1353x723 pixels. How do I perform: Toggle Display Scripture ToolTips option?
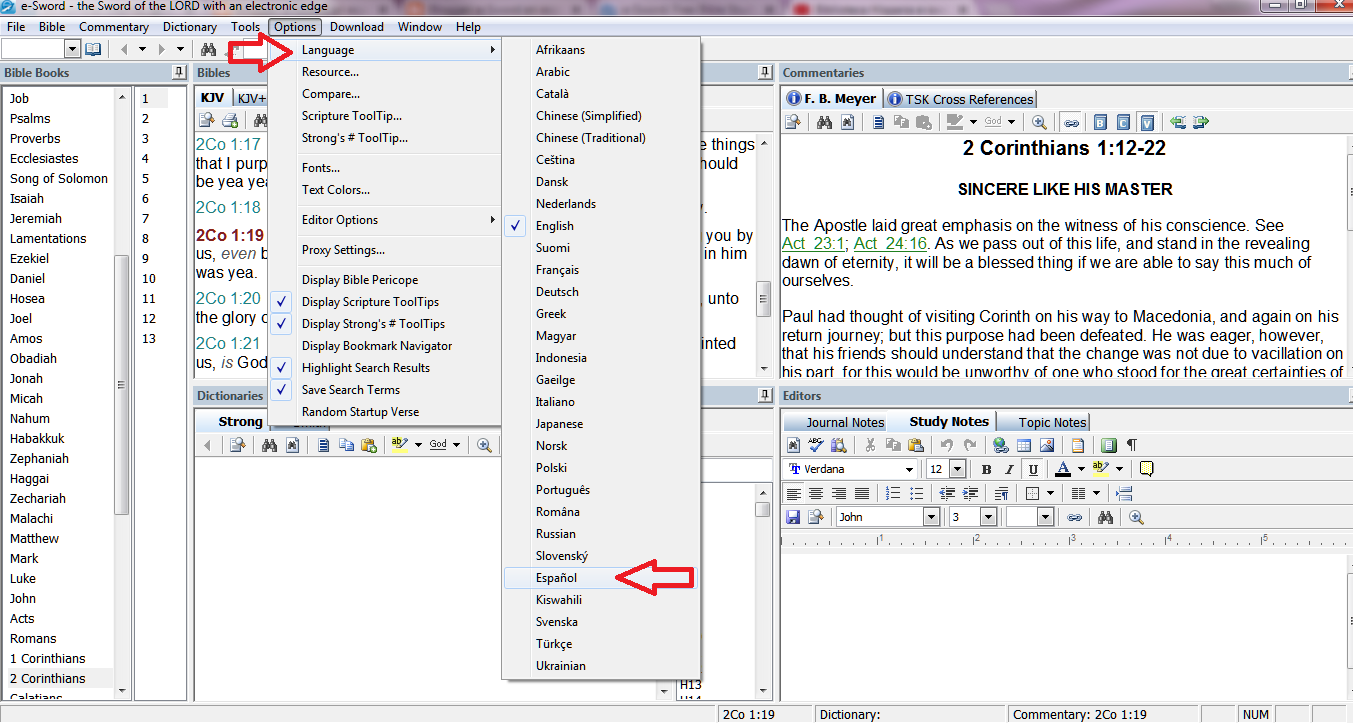point(370,302)
